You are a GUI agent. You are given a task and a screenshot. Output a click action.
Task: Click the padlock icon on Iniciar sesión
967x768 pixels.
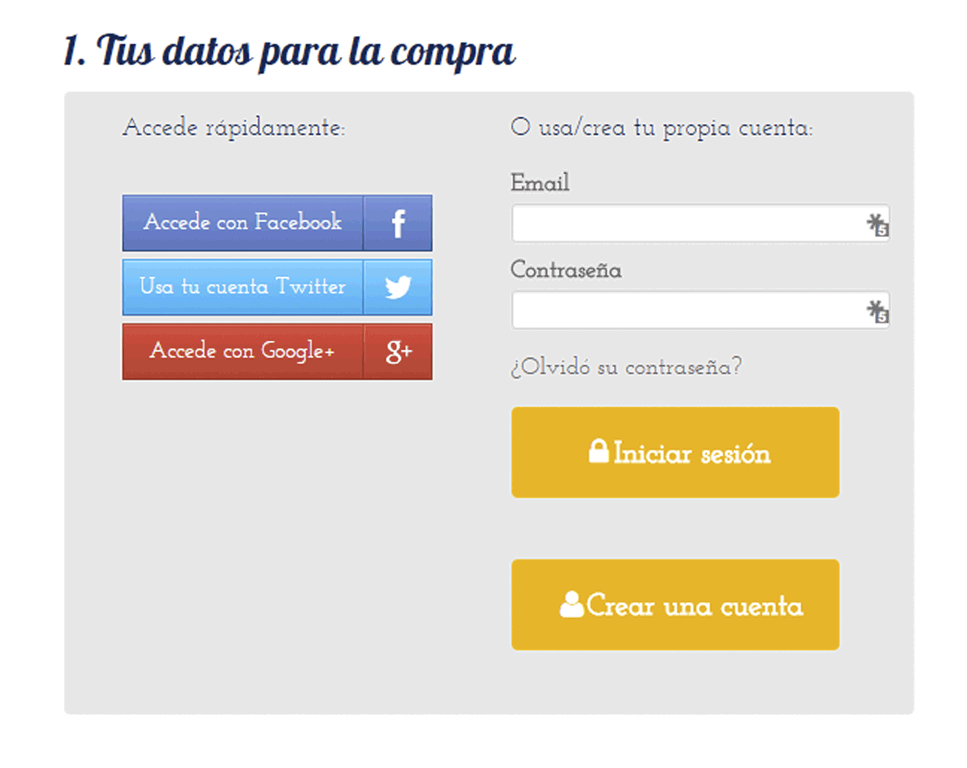click(x=598, y=451)
